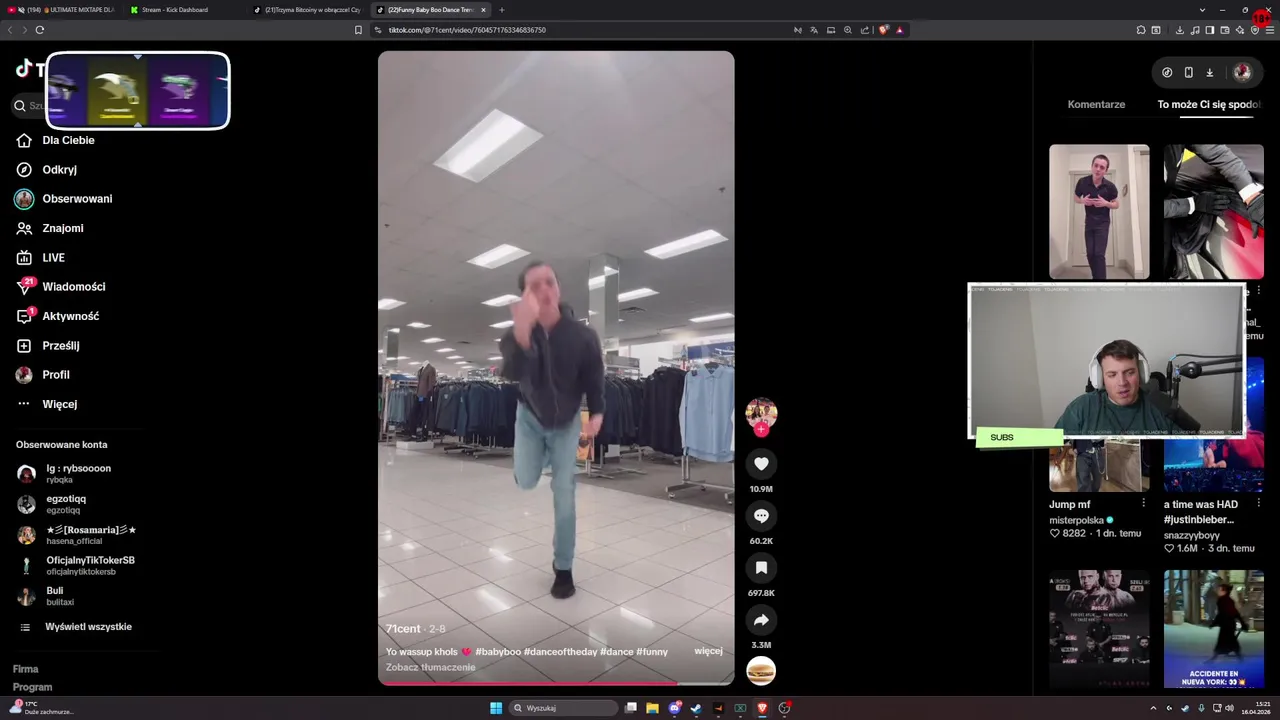Open thumbnail of man in dark shirt
This screenshot has width=1280, height=720.
pos(1099,212)
